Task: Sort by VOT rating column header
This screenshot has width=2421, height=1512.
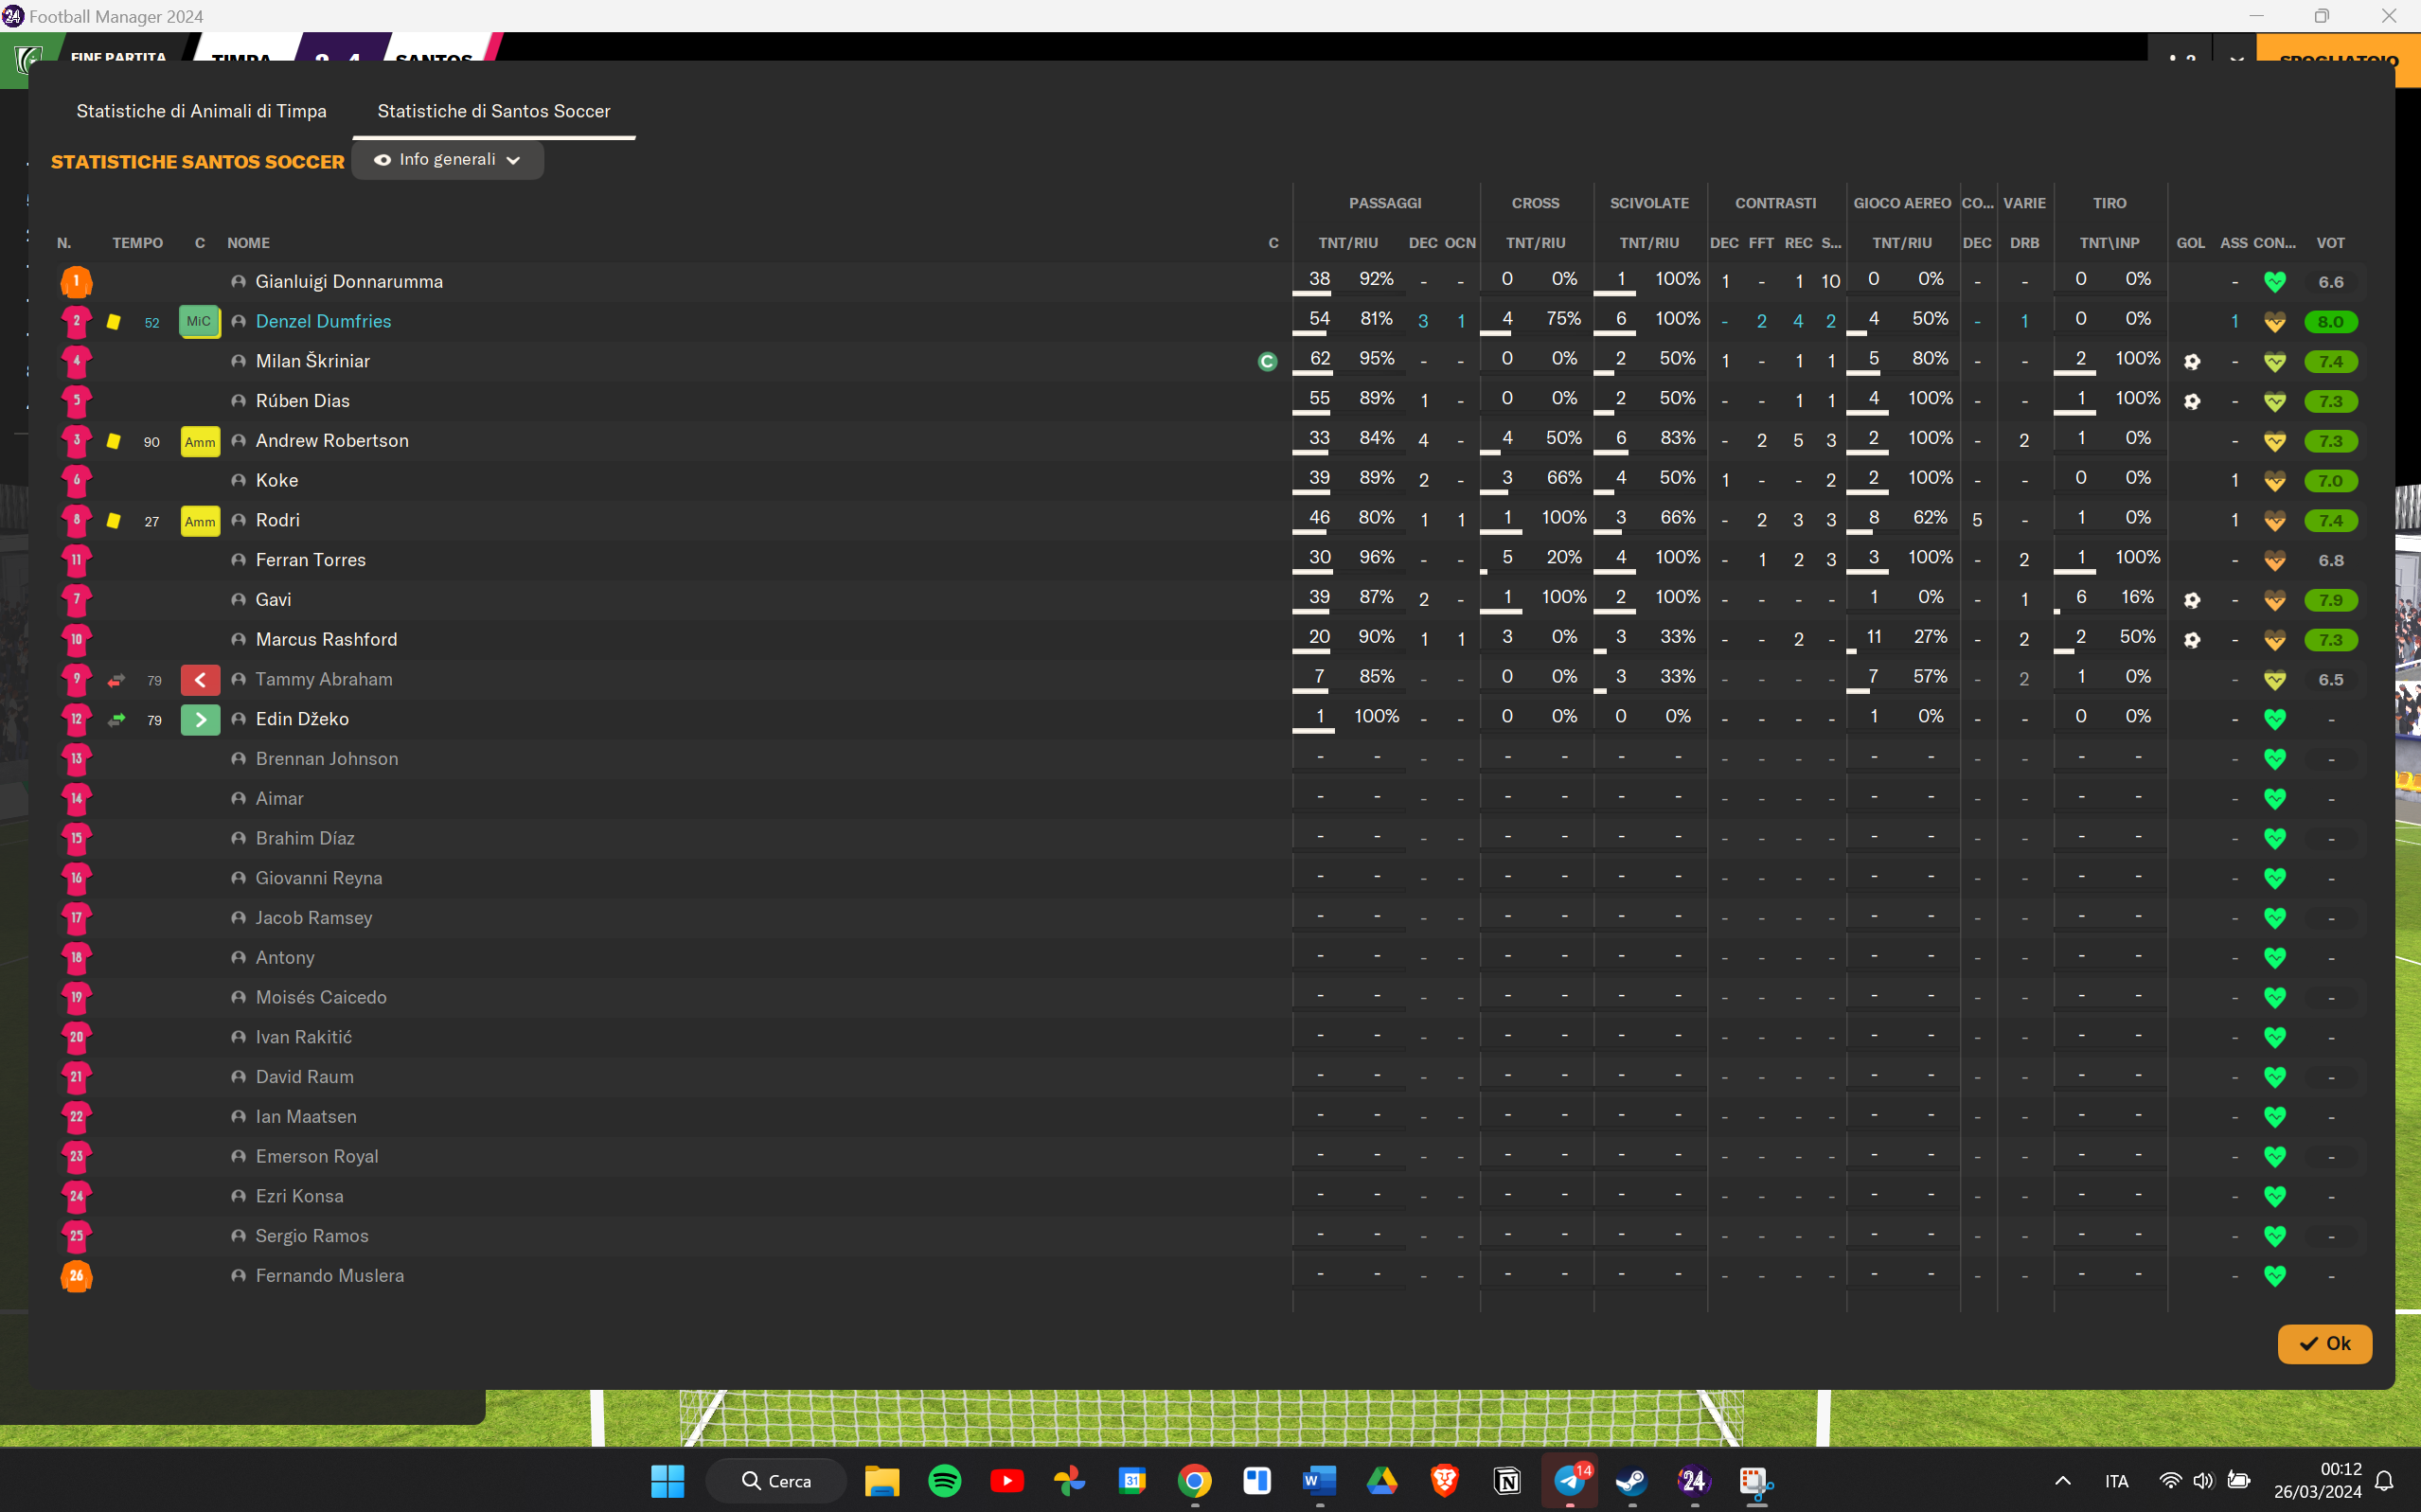Action: point(2330,243)
